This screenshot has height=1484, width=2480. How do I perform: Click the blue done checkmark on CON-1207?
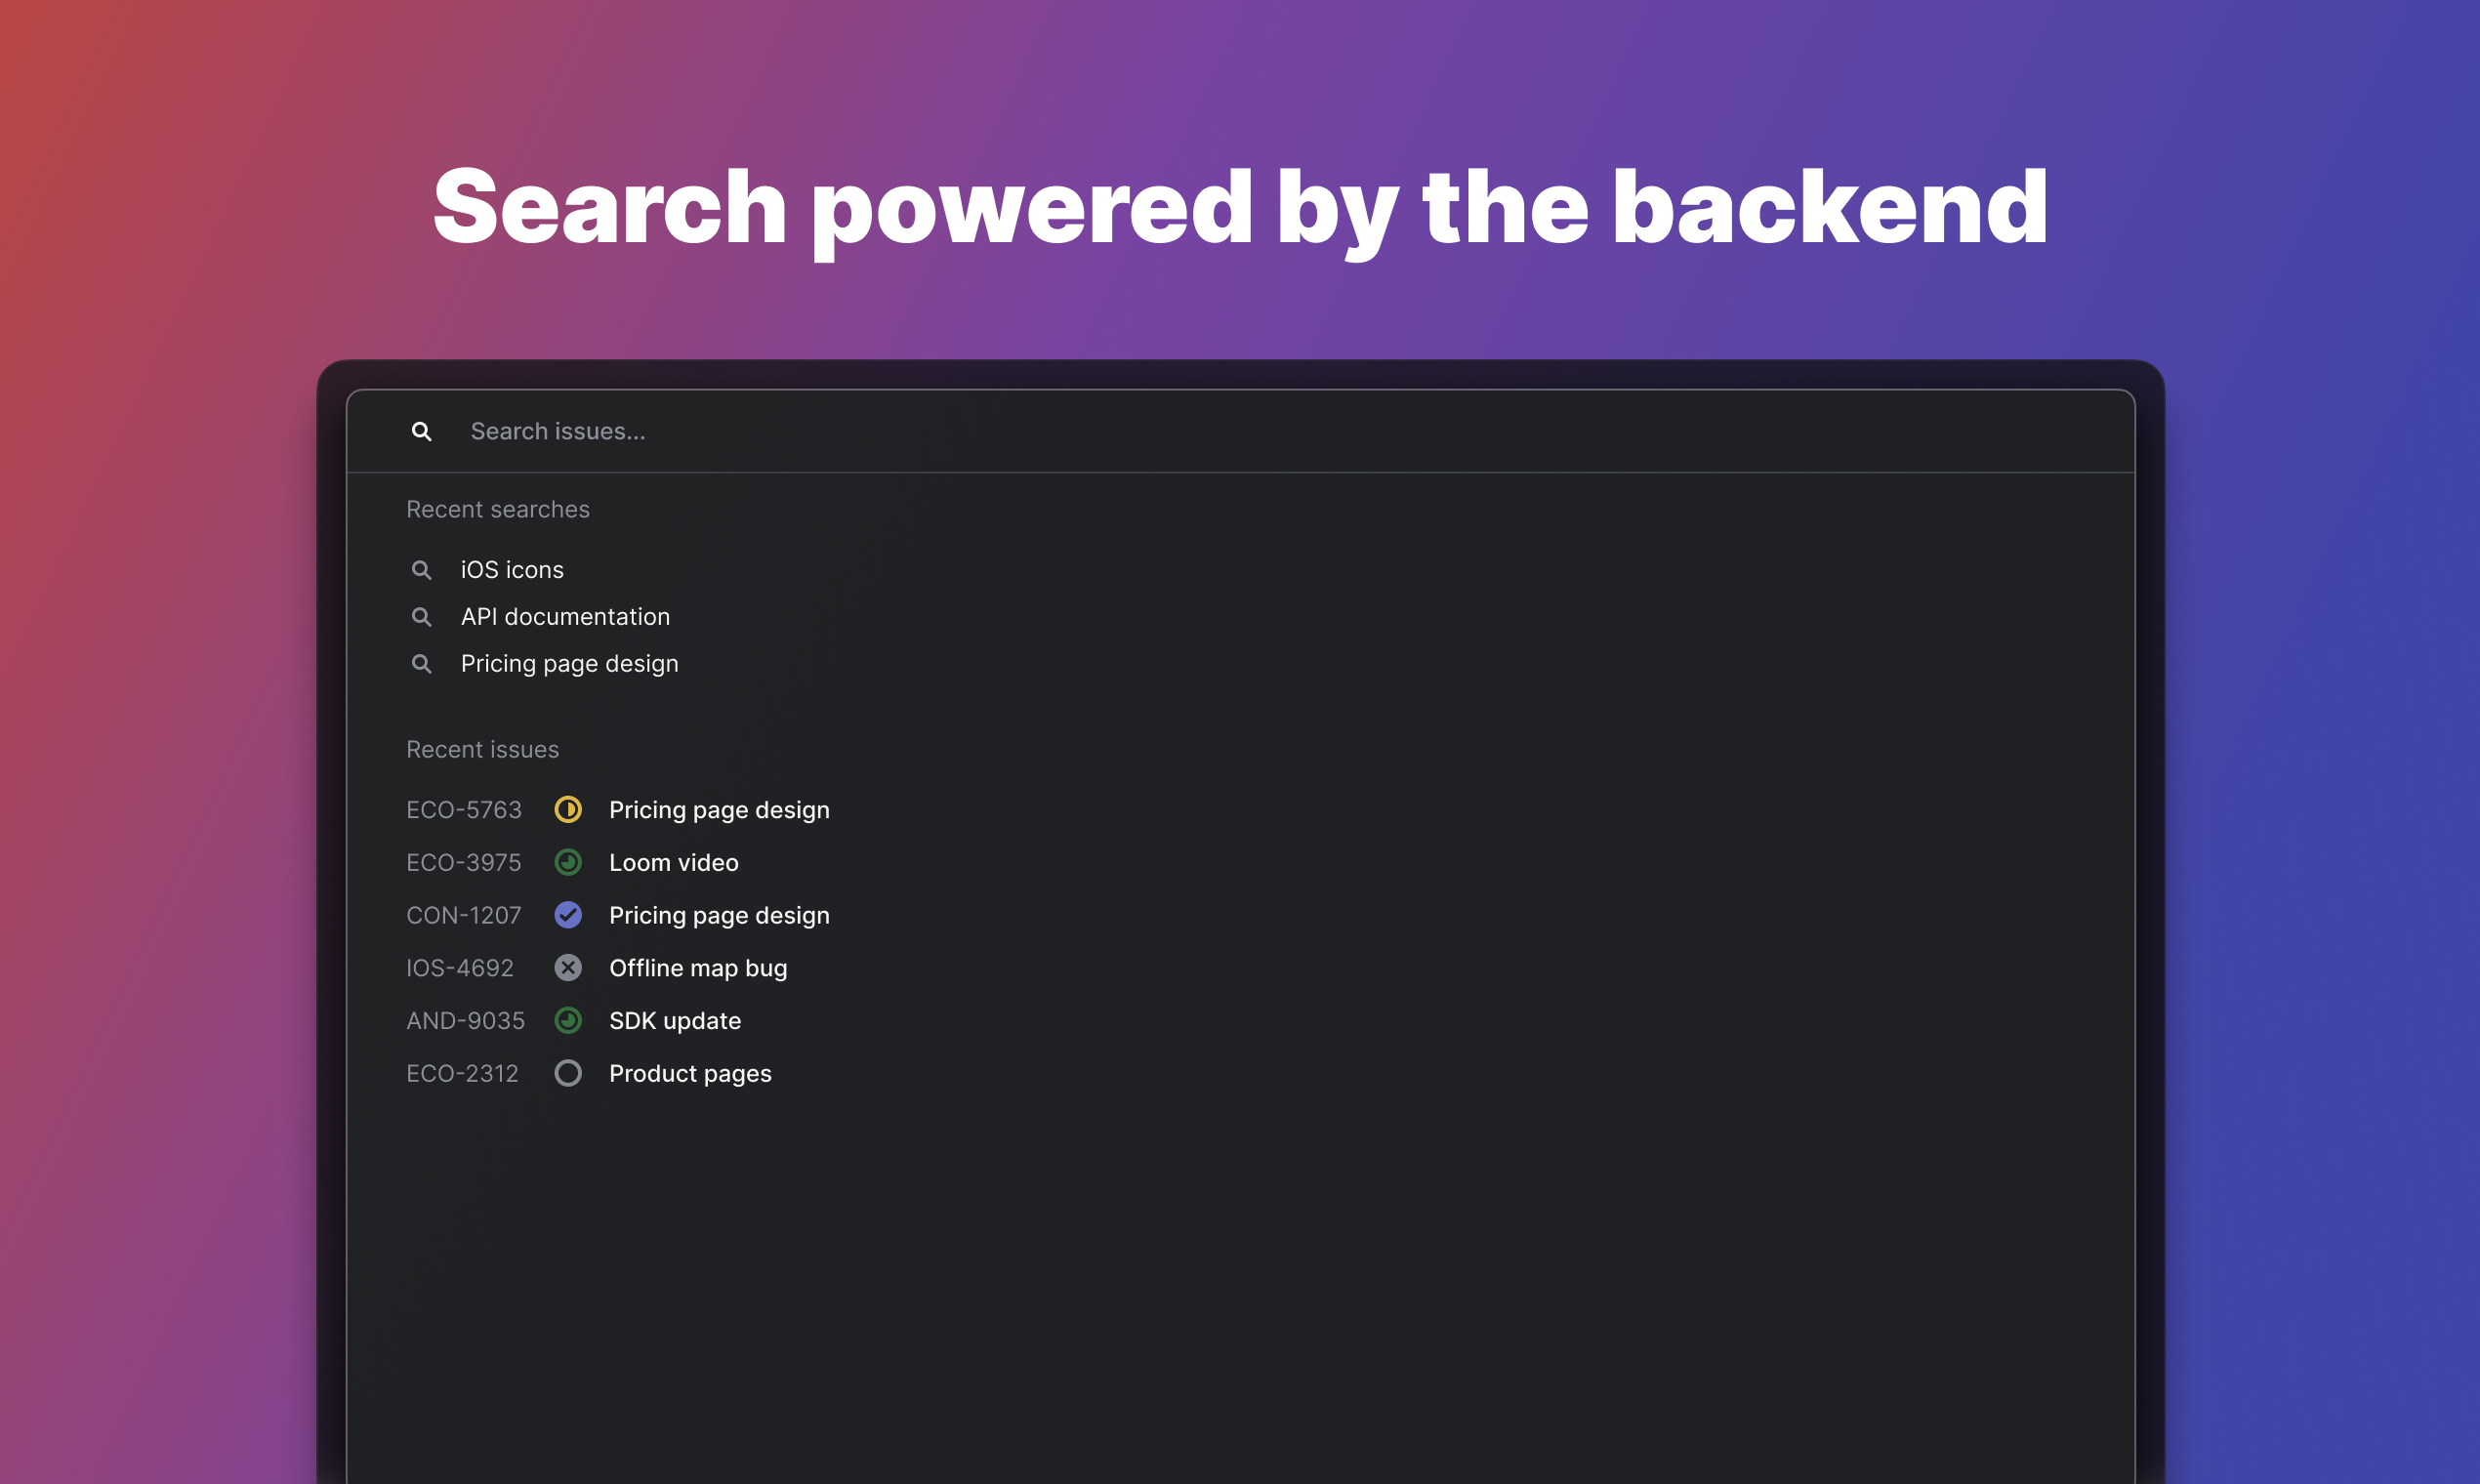click(568, 915)
